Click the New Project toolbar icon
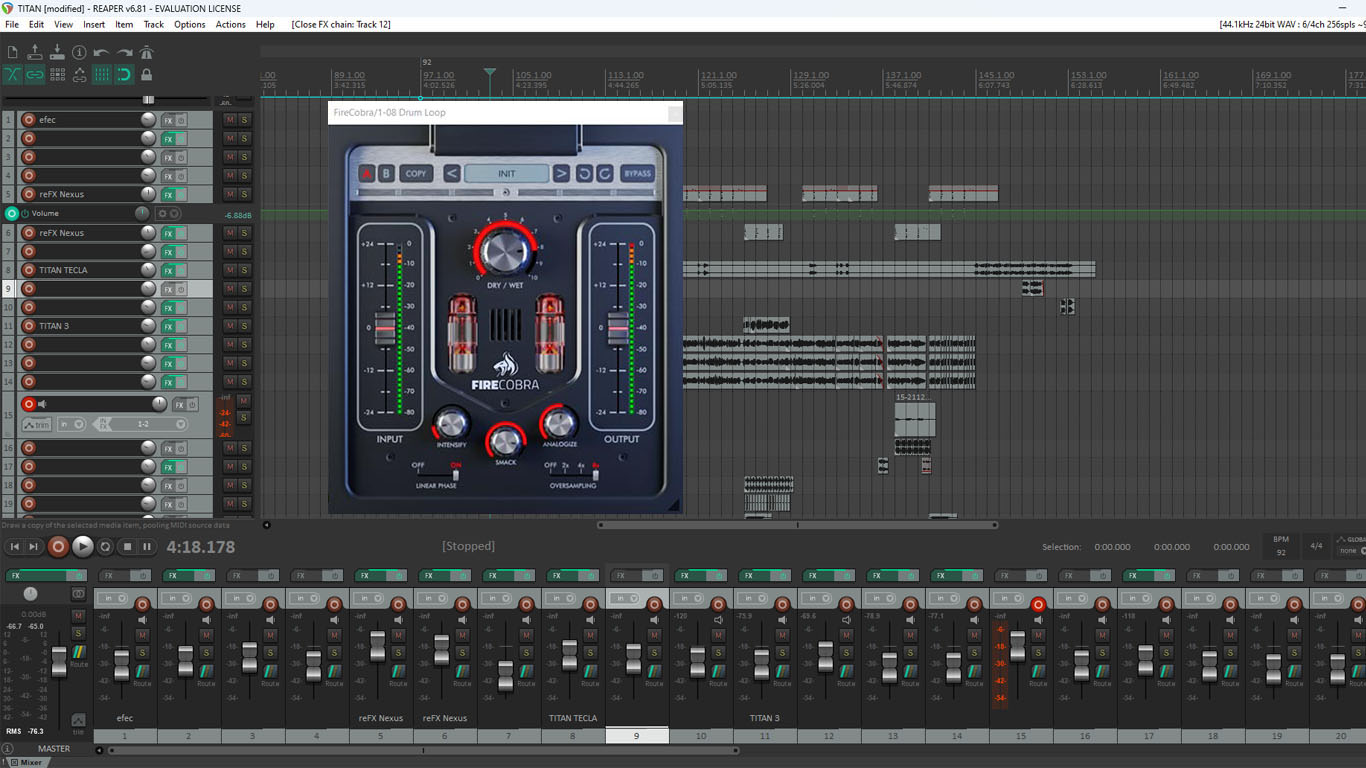 pyautogui.click(x=13, y=52)
